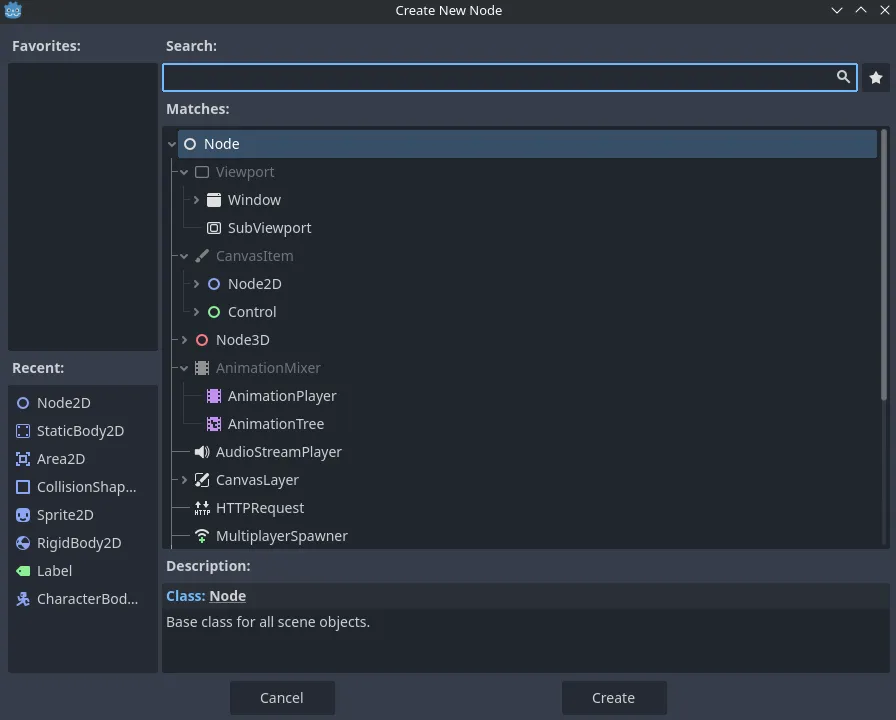This screenshot has width=896, height=720.
Task: Expand the Node2D tree item
Action: pyautogui.click(x=196, y=283)
